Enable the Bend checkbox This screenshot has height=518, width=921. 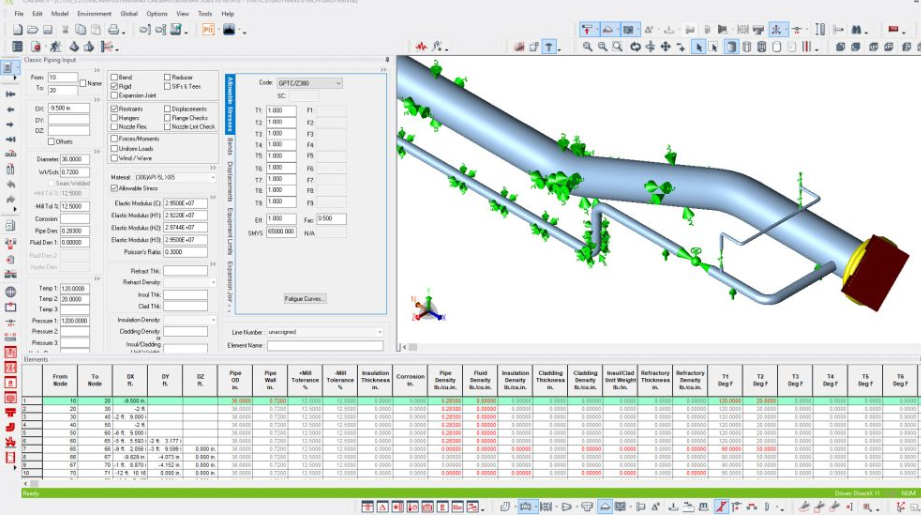pos(114,77)
